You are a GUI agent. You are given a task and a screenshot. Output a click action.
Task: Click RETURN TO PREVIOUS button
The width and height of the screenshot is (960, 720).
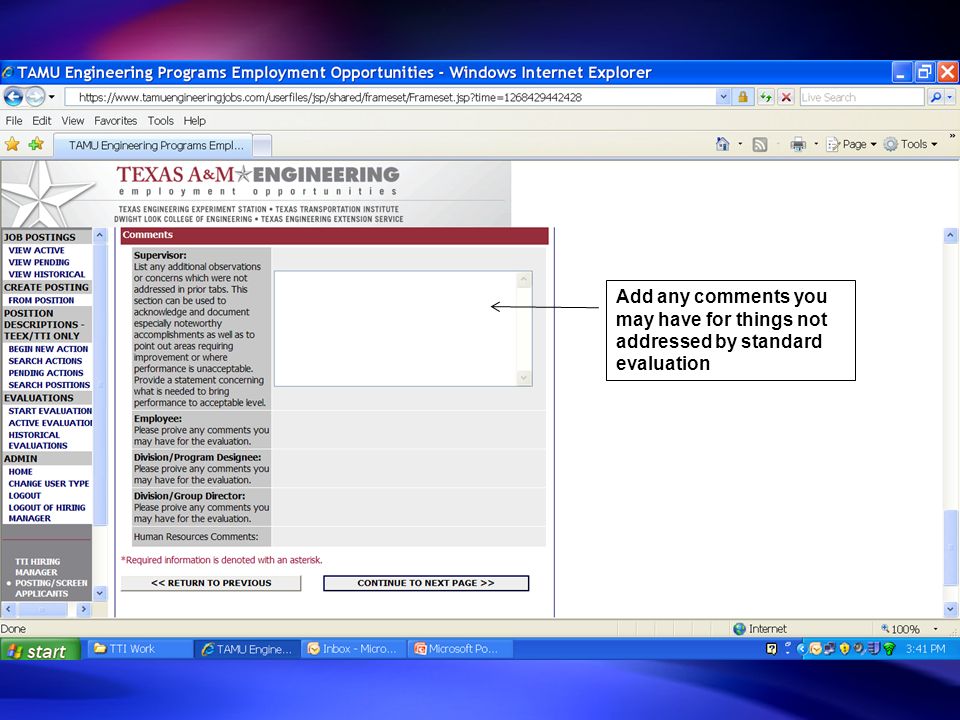(x=211, y=583)
